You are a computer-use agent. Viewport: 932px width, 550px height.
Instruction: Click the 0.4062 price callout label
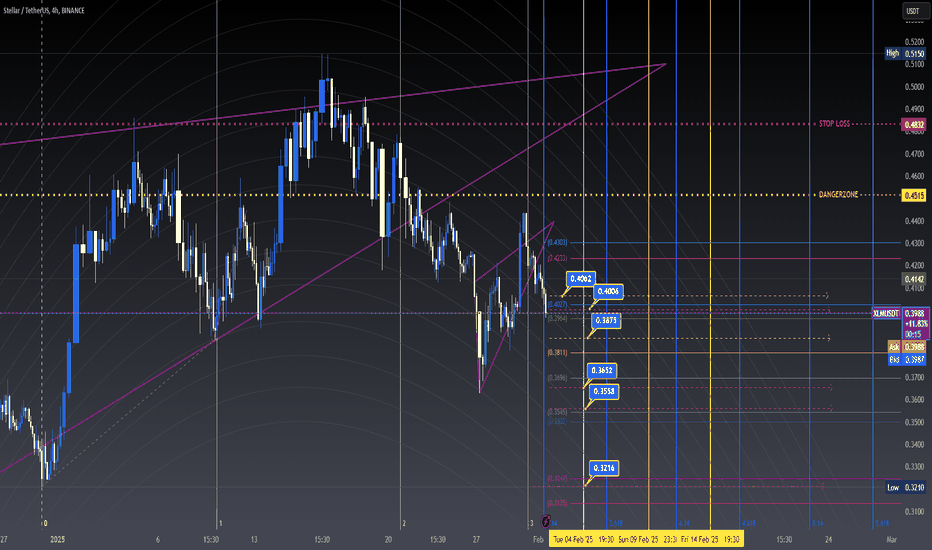(580, 278)
